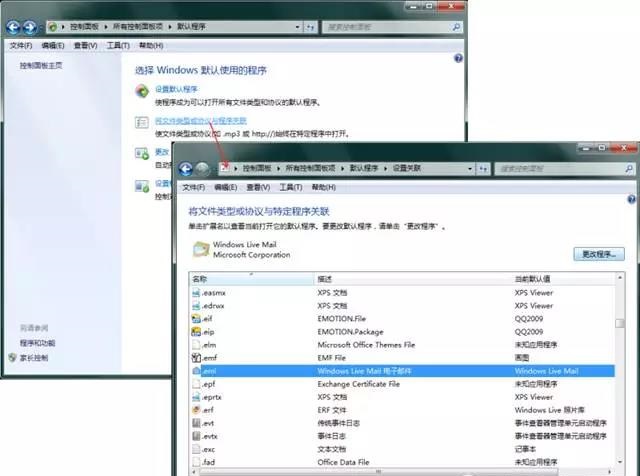Select the .eprtx row in list
This screenshot has width=640, height=476.
tap(403, 397)
